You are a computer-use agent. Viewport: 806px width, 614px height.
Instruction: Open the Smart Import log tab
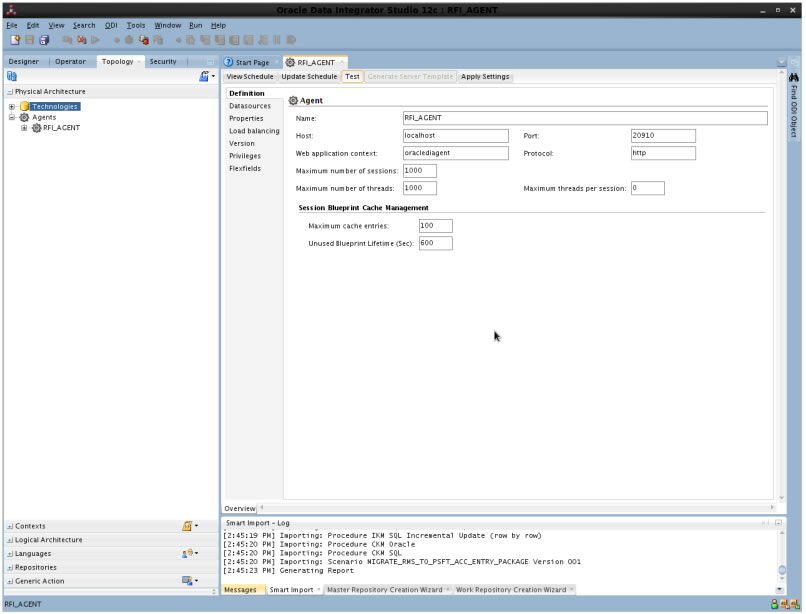(x=291, y=590)
